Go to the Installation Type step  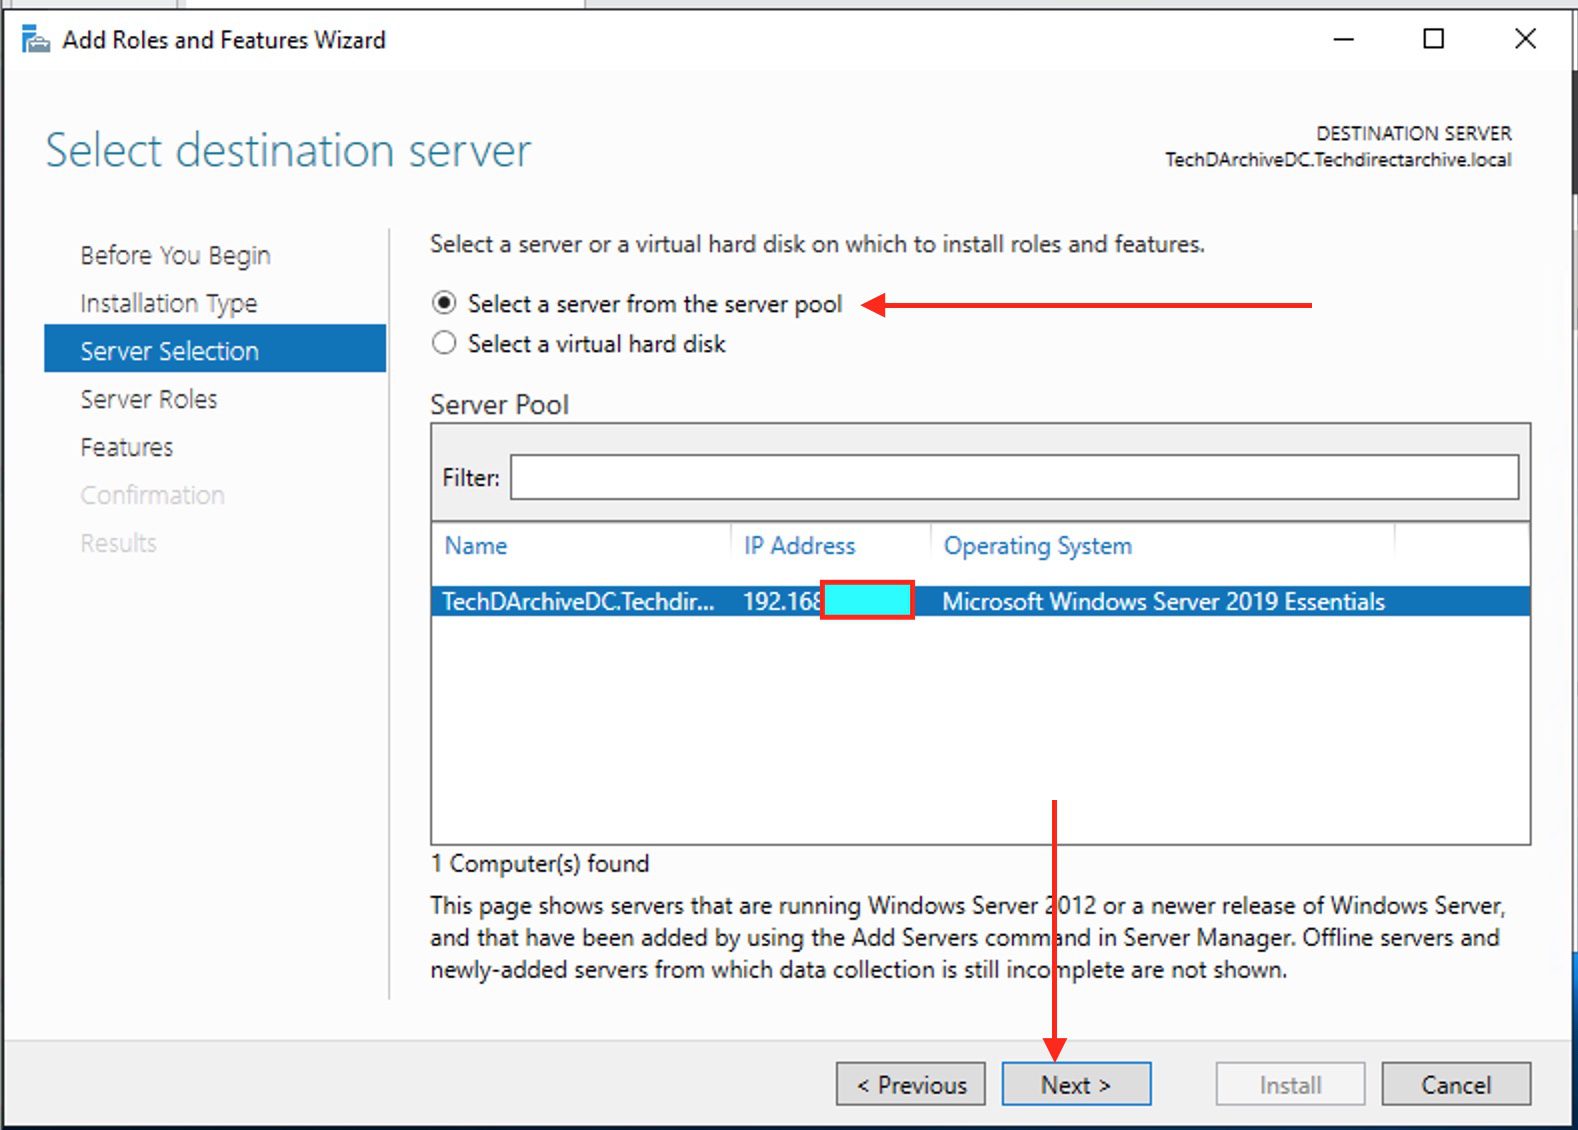pyautogui.click(x=169, y=303)
